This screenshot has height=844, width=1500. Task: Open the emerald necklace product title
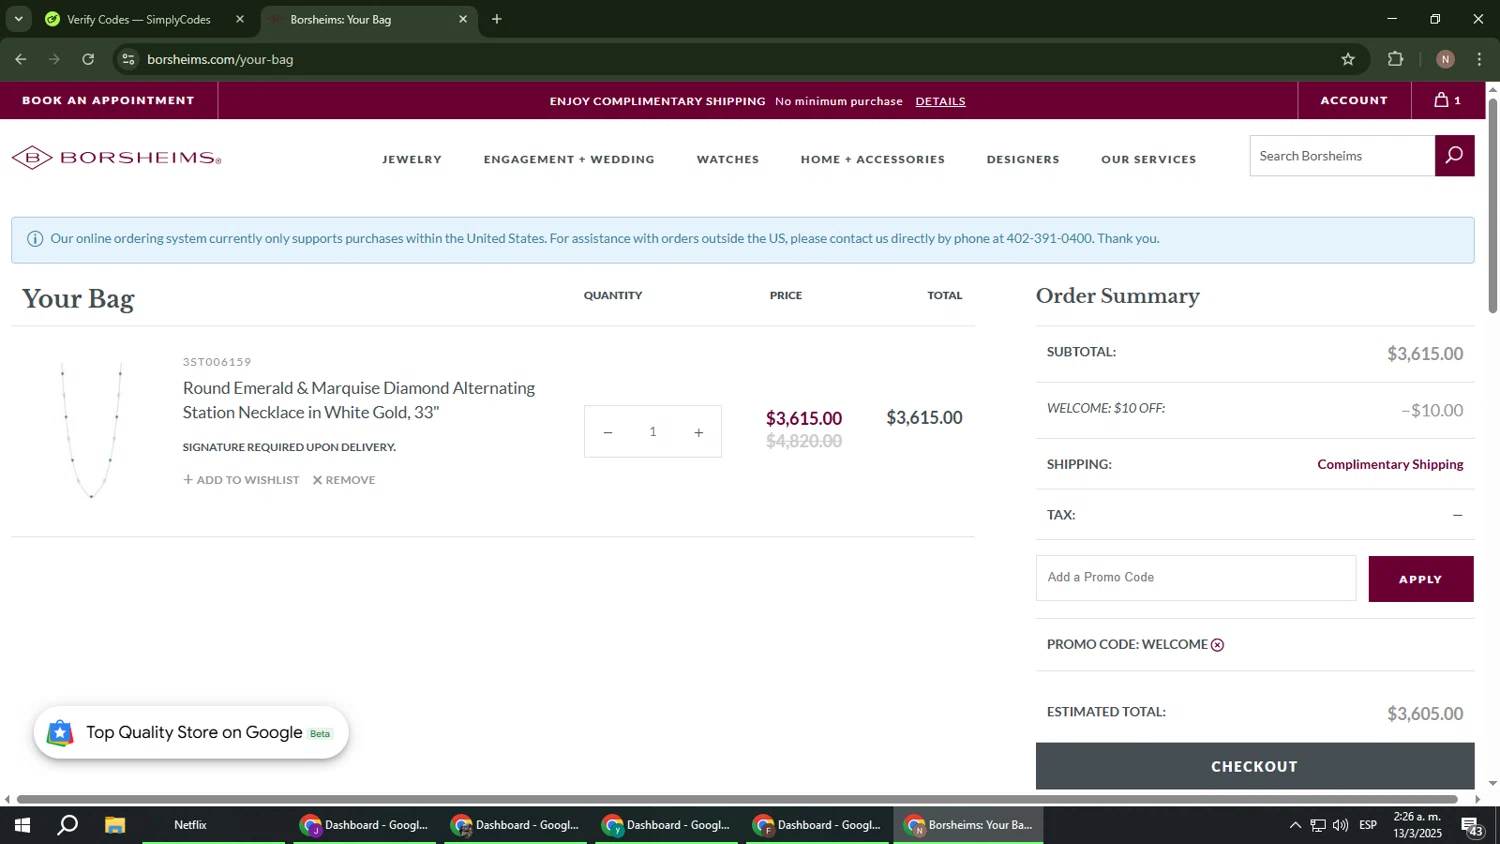(359, 400)
